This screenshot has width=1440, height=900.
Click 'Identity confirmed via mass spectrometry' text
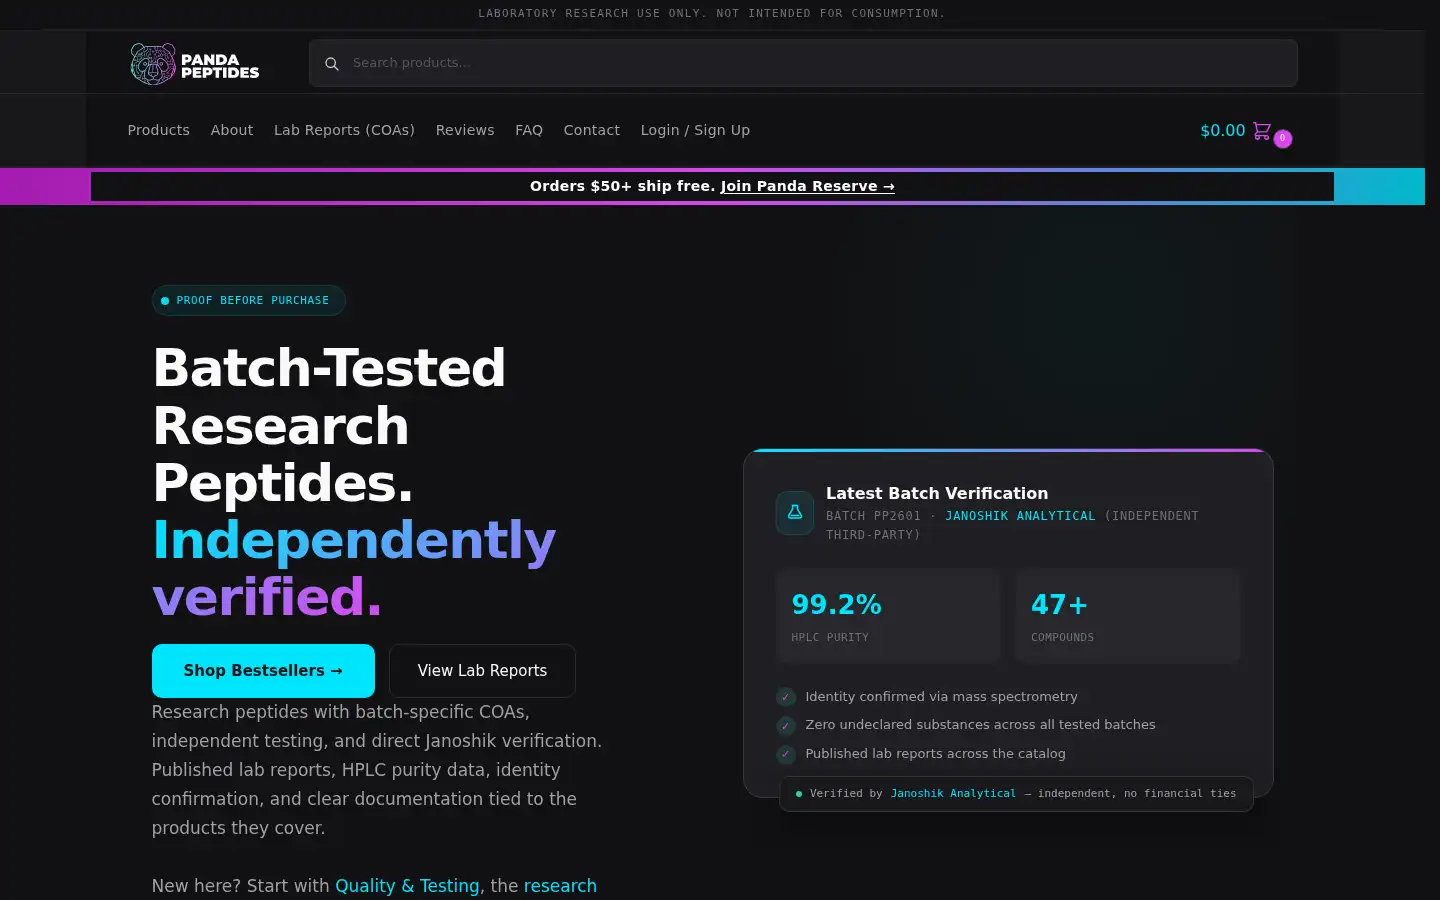(x=941, y=697)
